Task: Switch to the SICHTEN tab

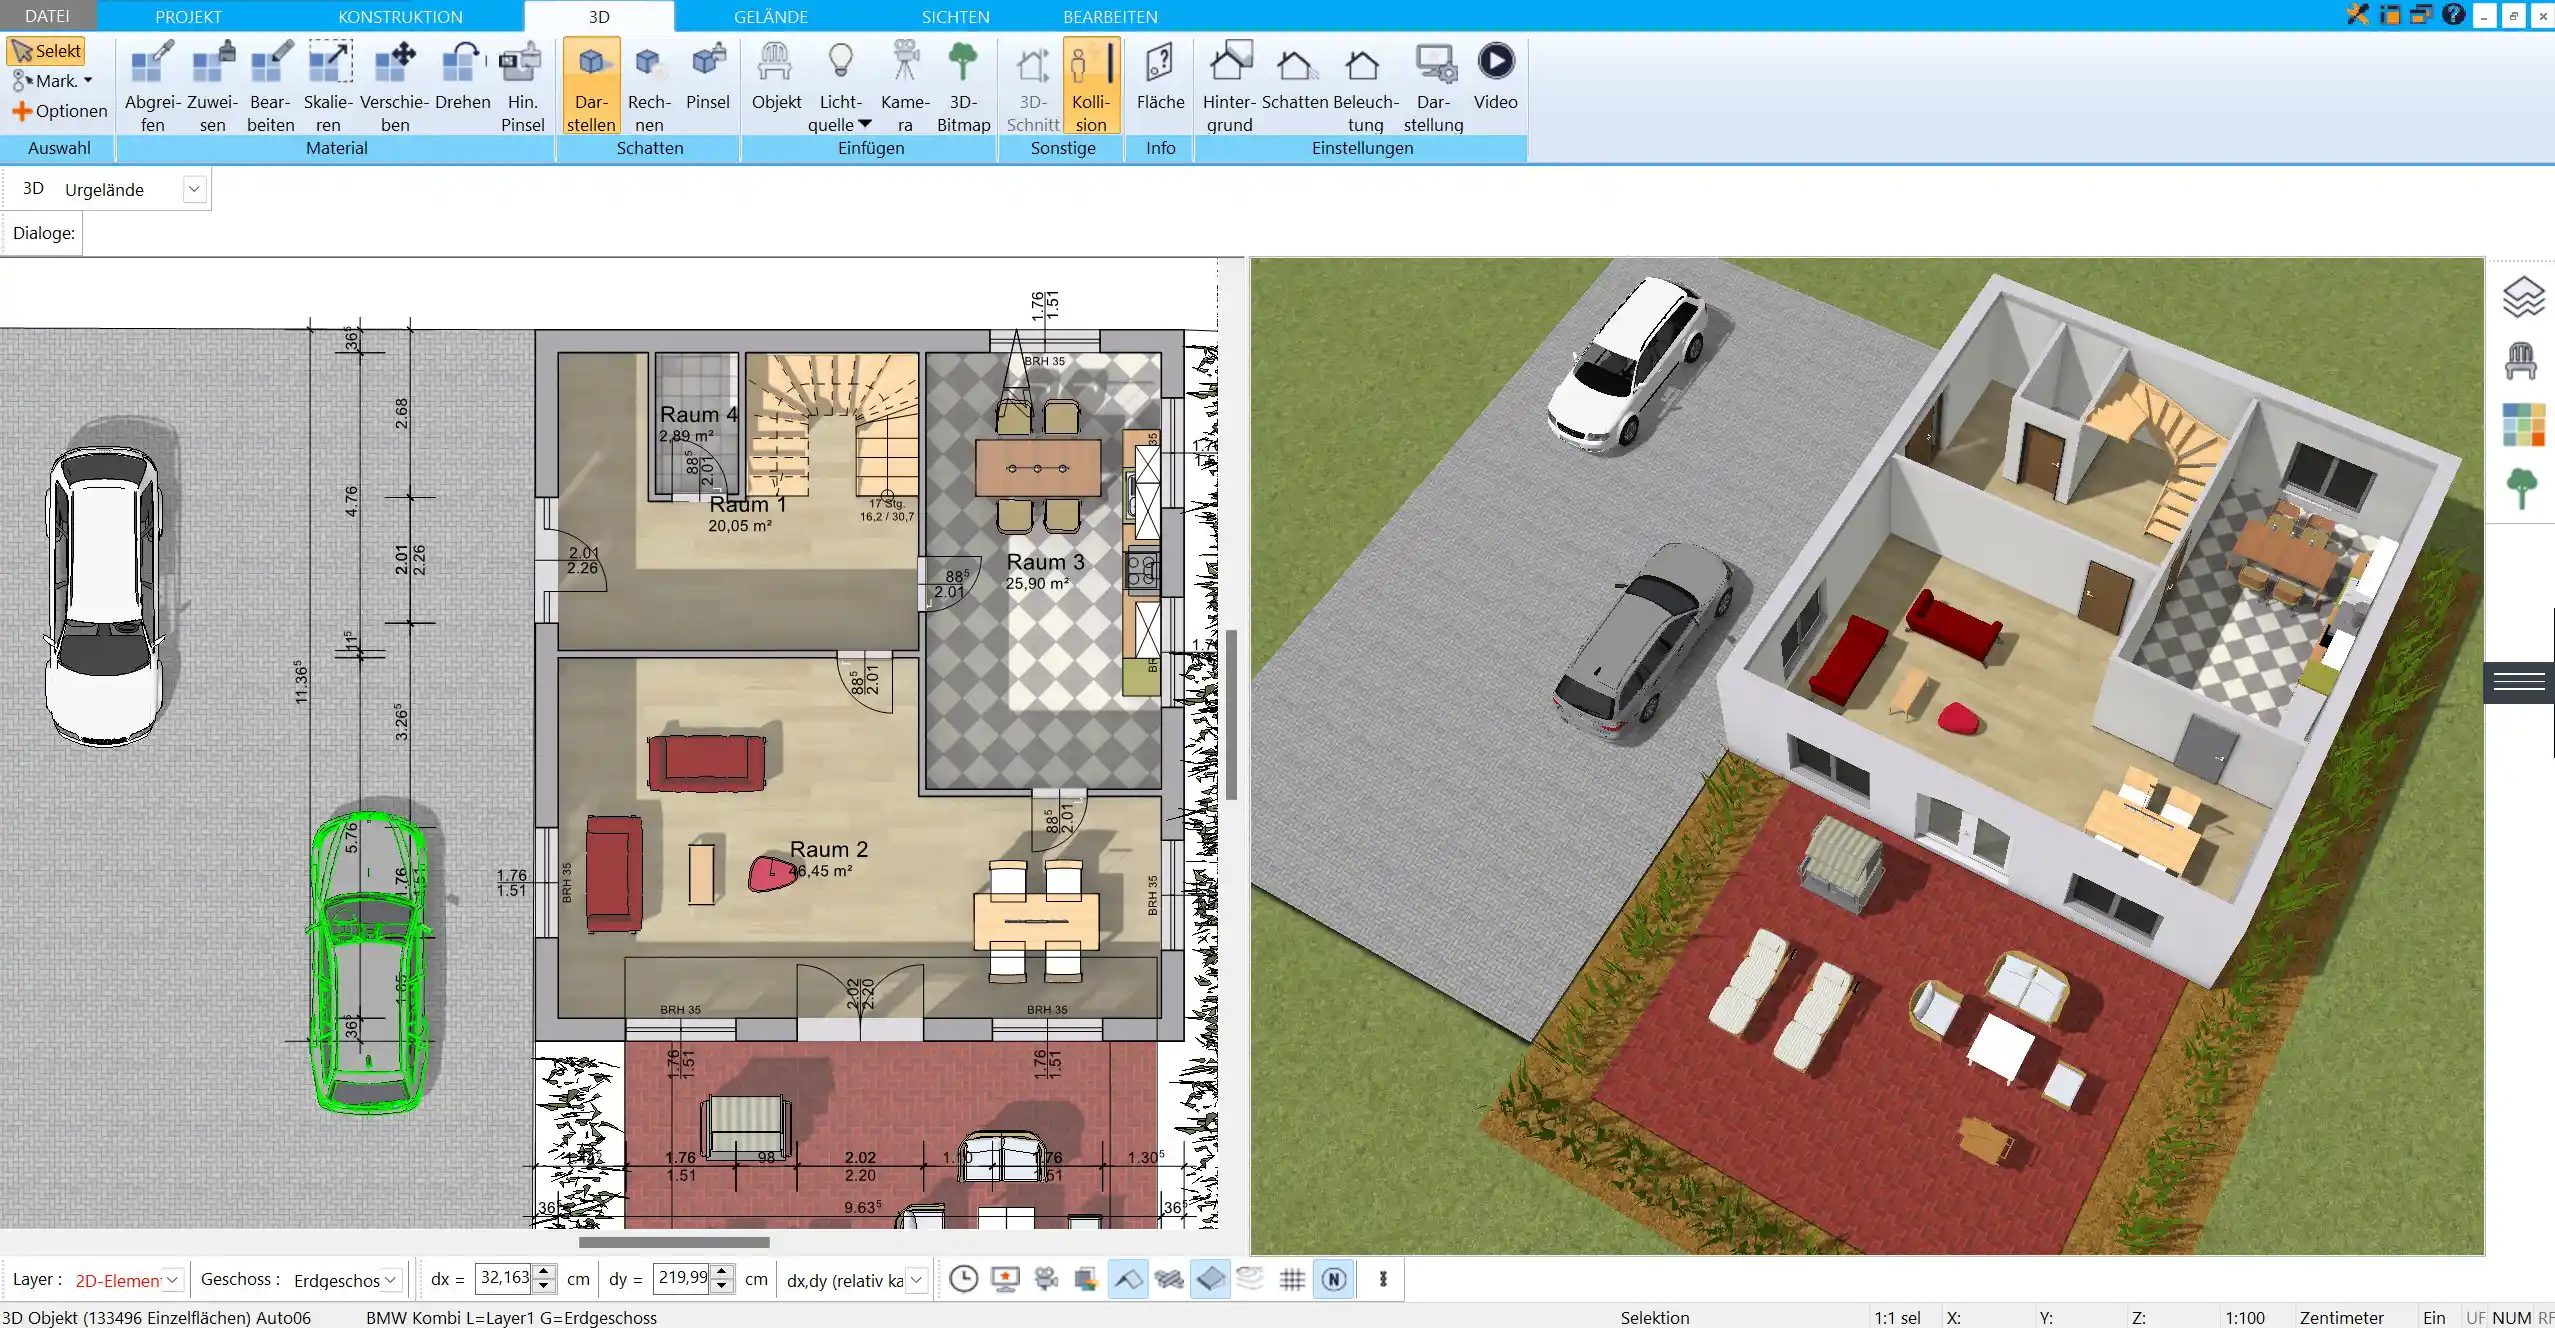Action: pos(955,16)
